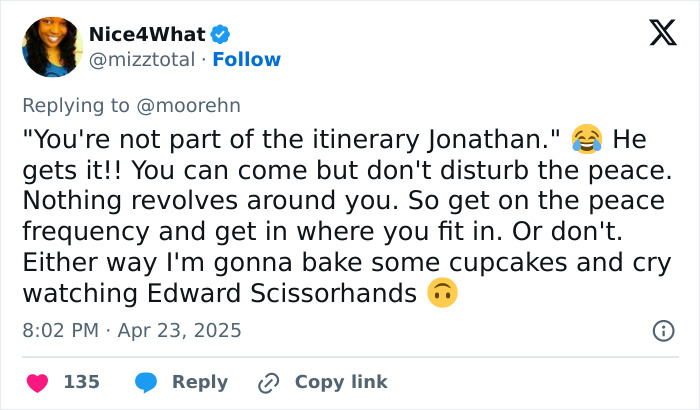Follow the Nice4What account
Image resolution: width=700 pixels, height=410 pixels.
248,60
